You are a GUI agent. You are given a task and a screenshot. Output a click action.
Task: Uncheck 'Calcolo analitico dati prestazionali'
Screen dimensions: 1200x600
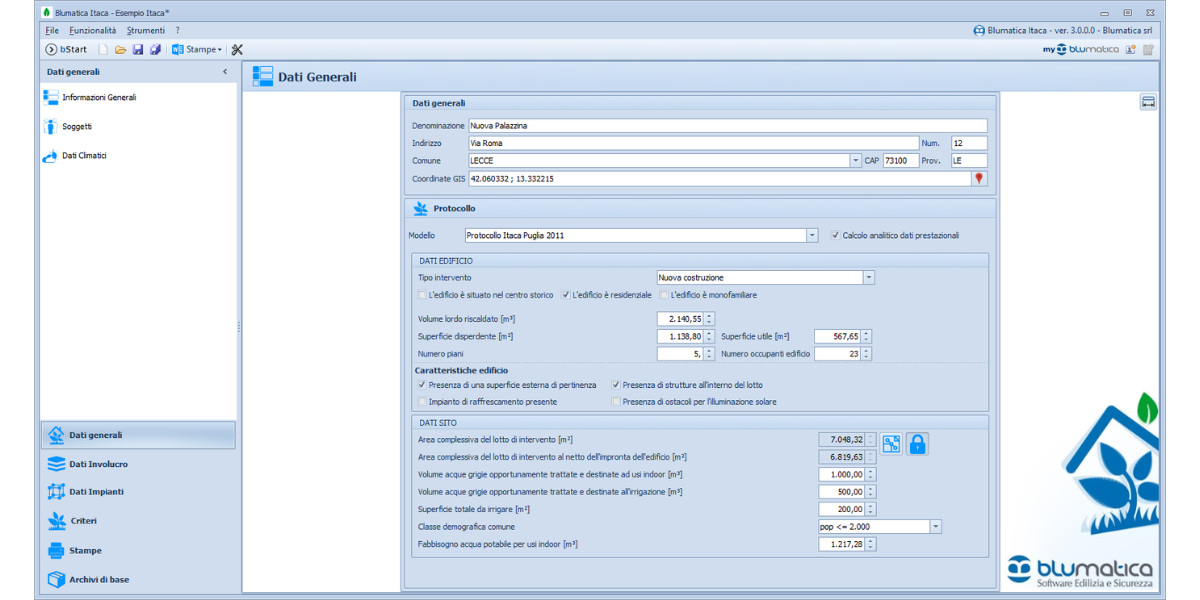pyautogui.click(x=835, y=236)
